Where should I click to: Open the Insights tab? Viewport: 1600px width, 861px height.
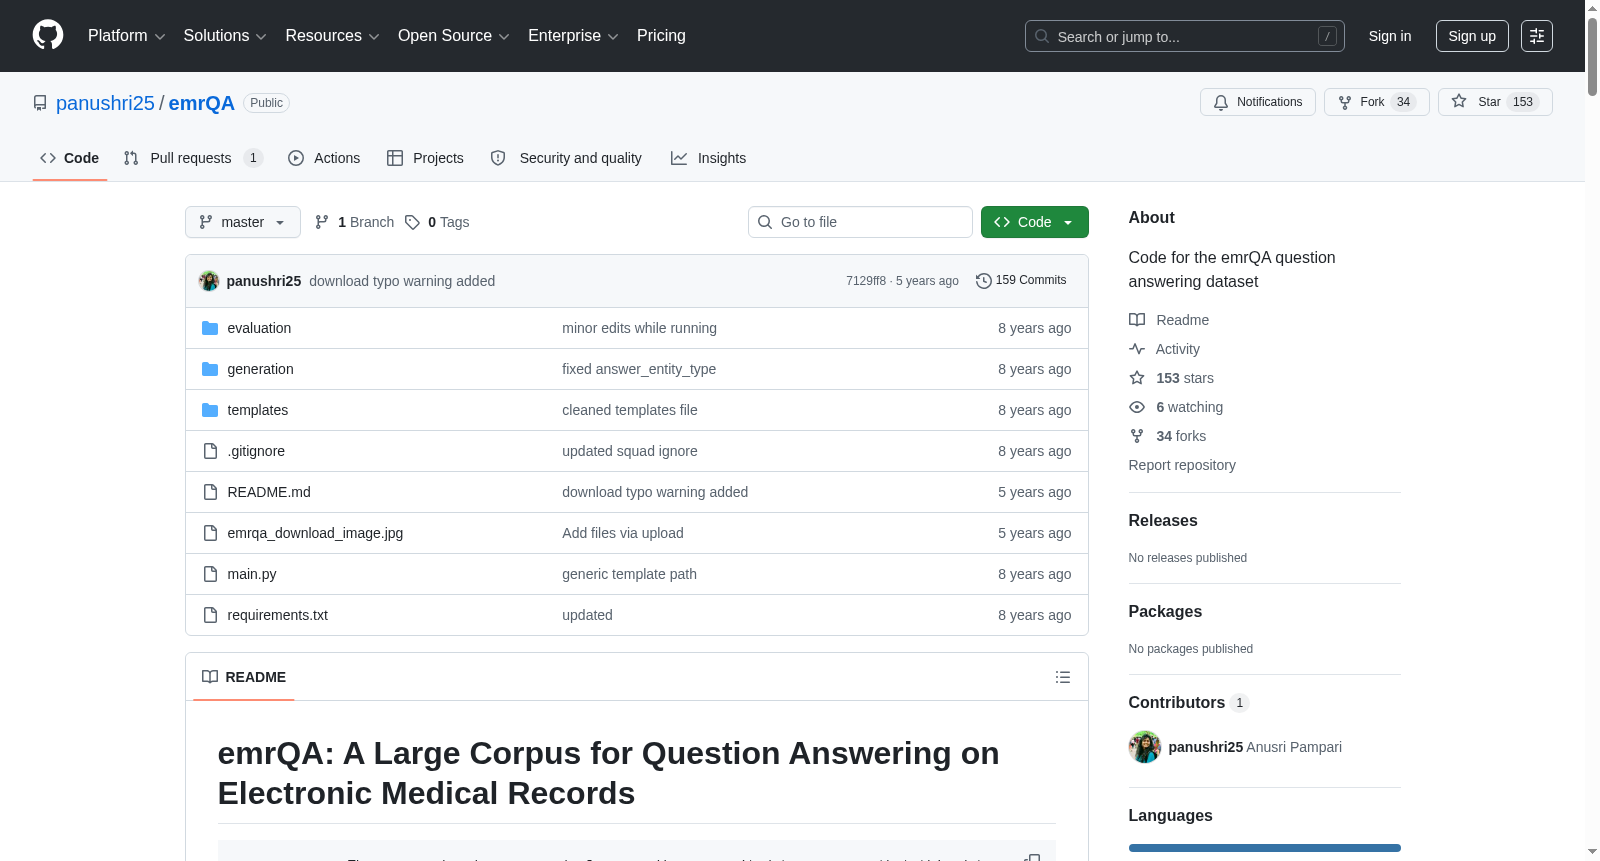point(708,158)
